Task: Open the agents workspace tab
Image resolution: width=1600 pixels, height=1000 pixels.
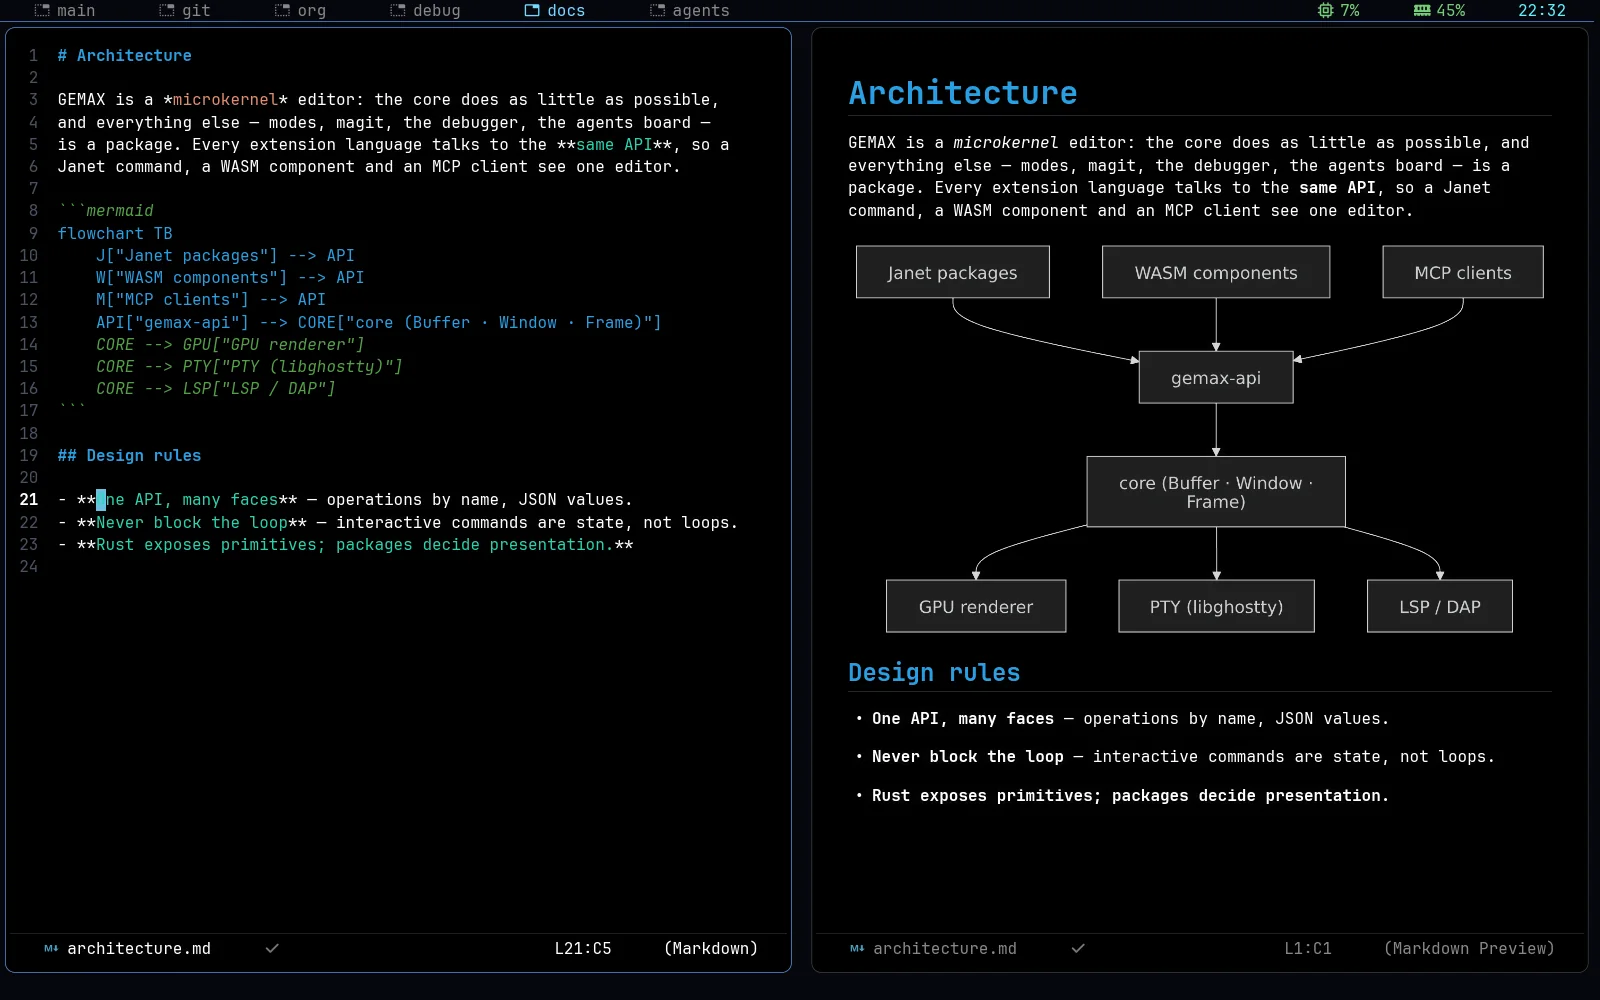Action: [x=690, y=10]
